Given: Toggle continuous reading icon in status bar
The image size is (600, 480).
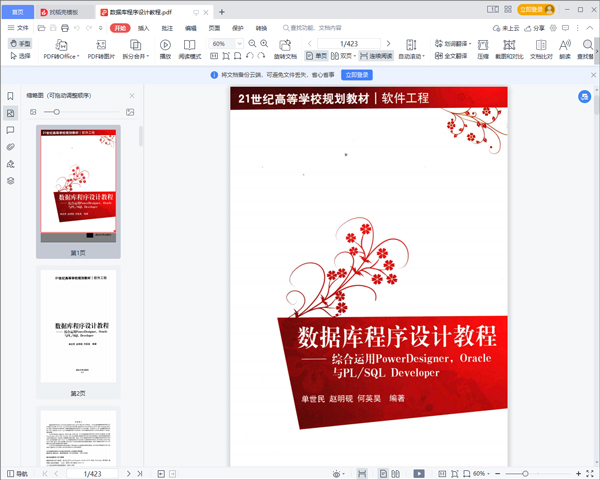Looking at the screenshot, I should click(x=362, y=474).
